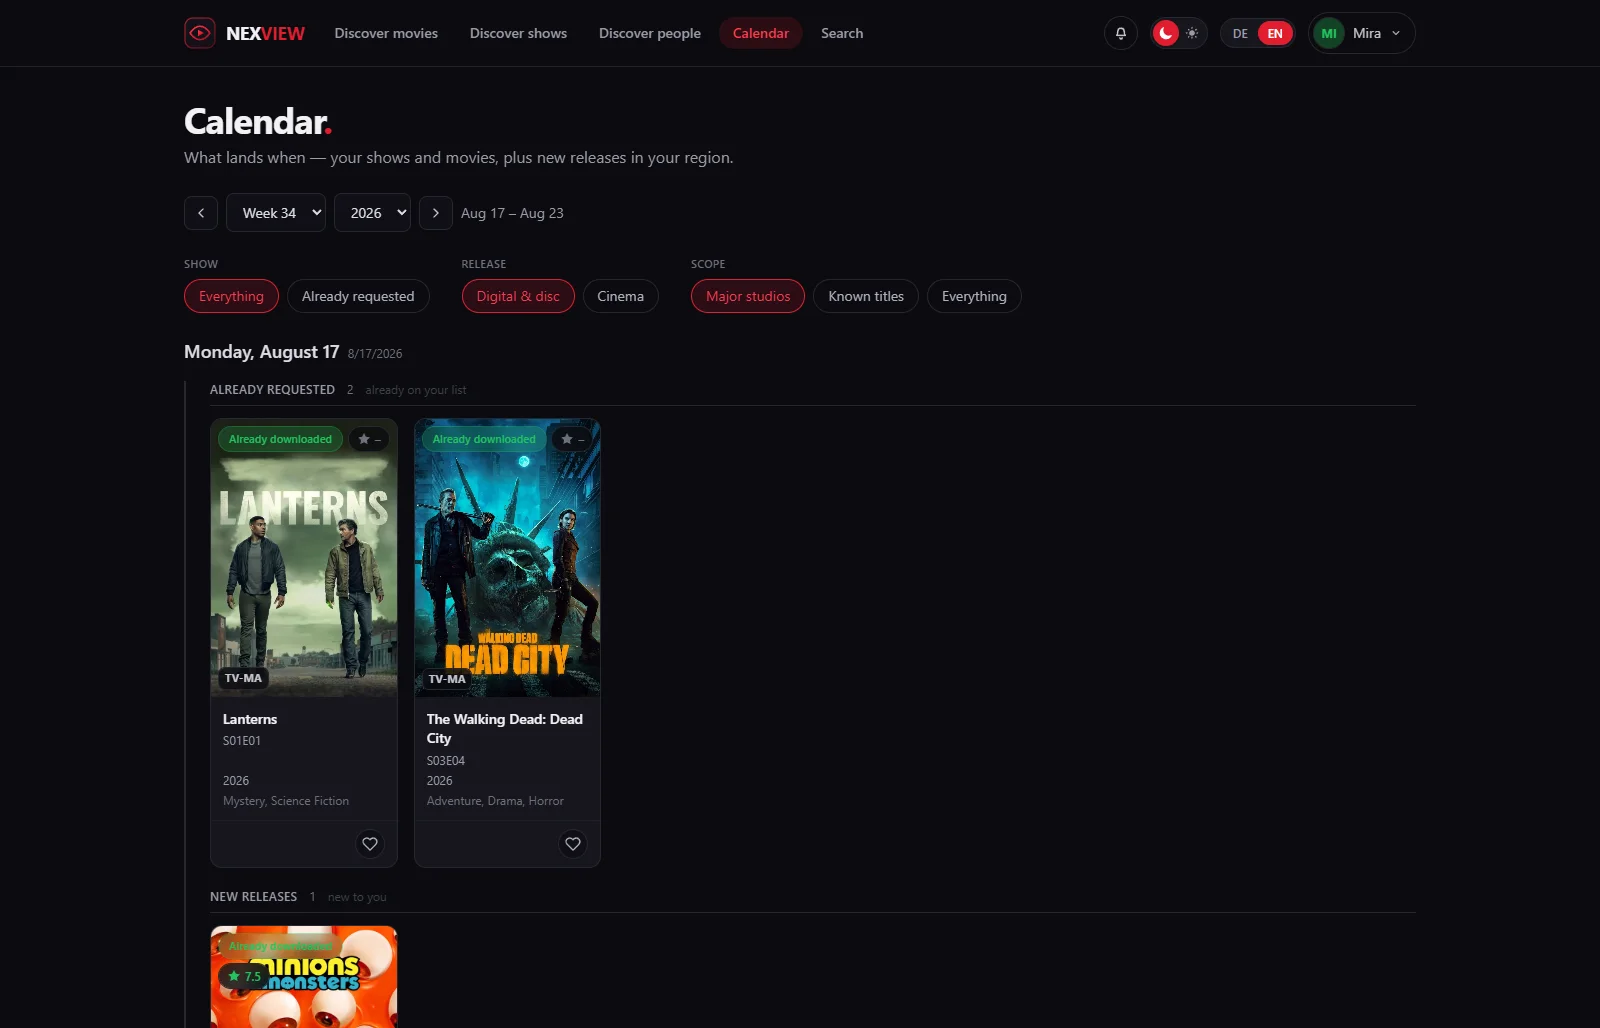1600x1028 pixels.
Task: Open the Search page
Action: 842,33
